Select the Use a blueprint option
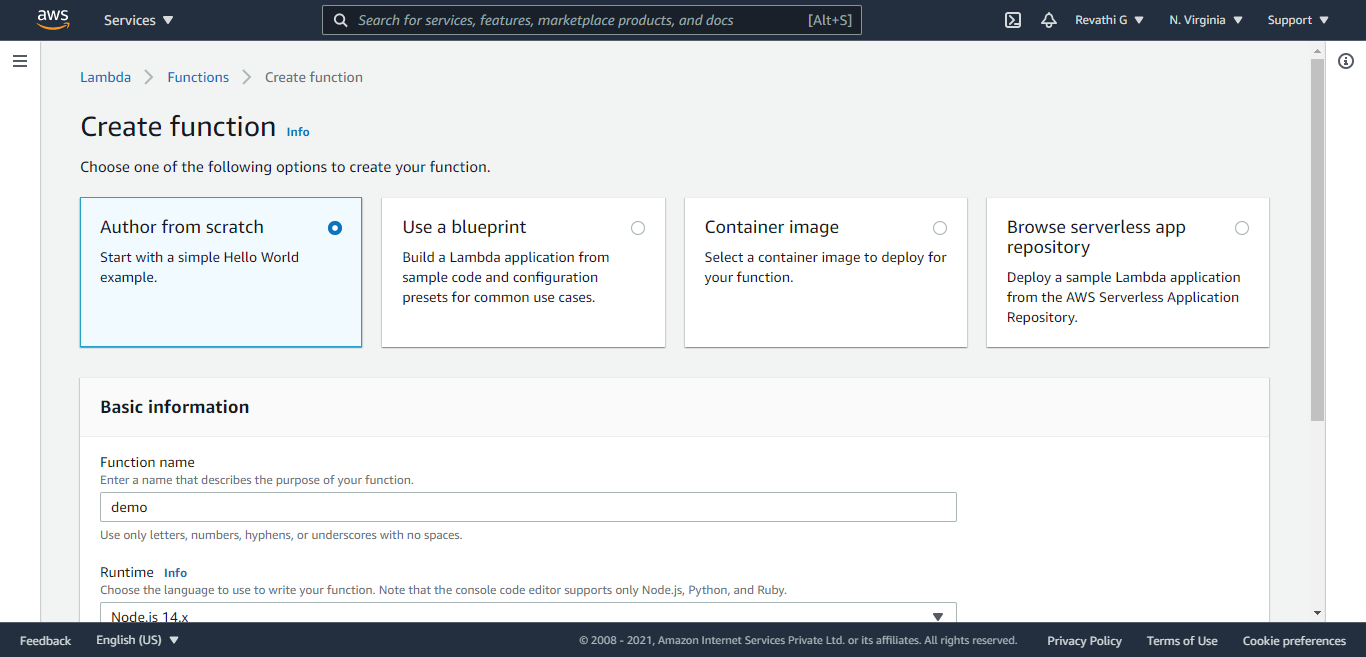Viewport: 1366px width, 657px height. [638, 228]
